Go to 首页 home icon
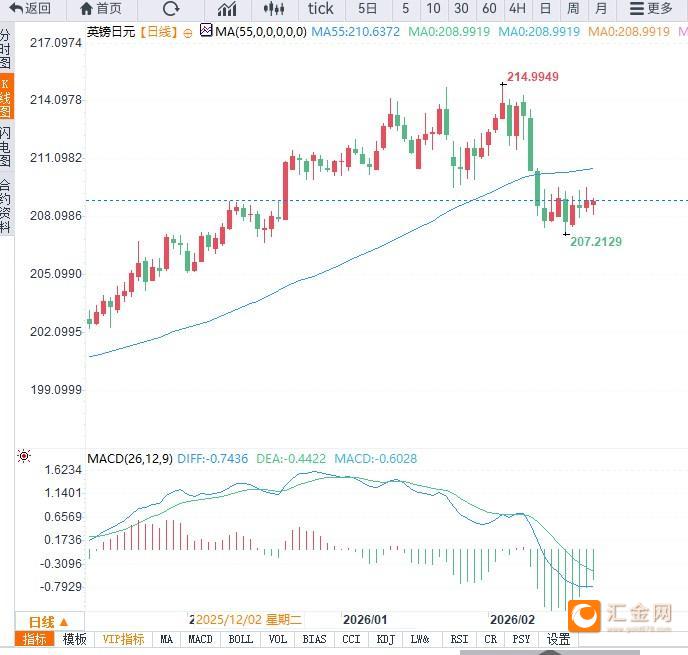688x655 pixels. point(100,9)
